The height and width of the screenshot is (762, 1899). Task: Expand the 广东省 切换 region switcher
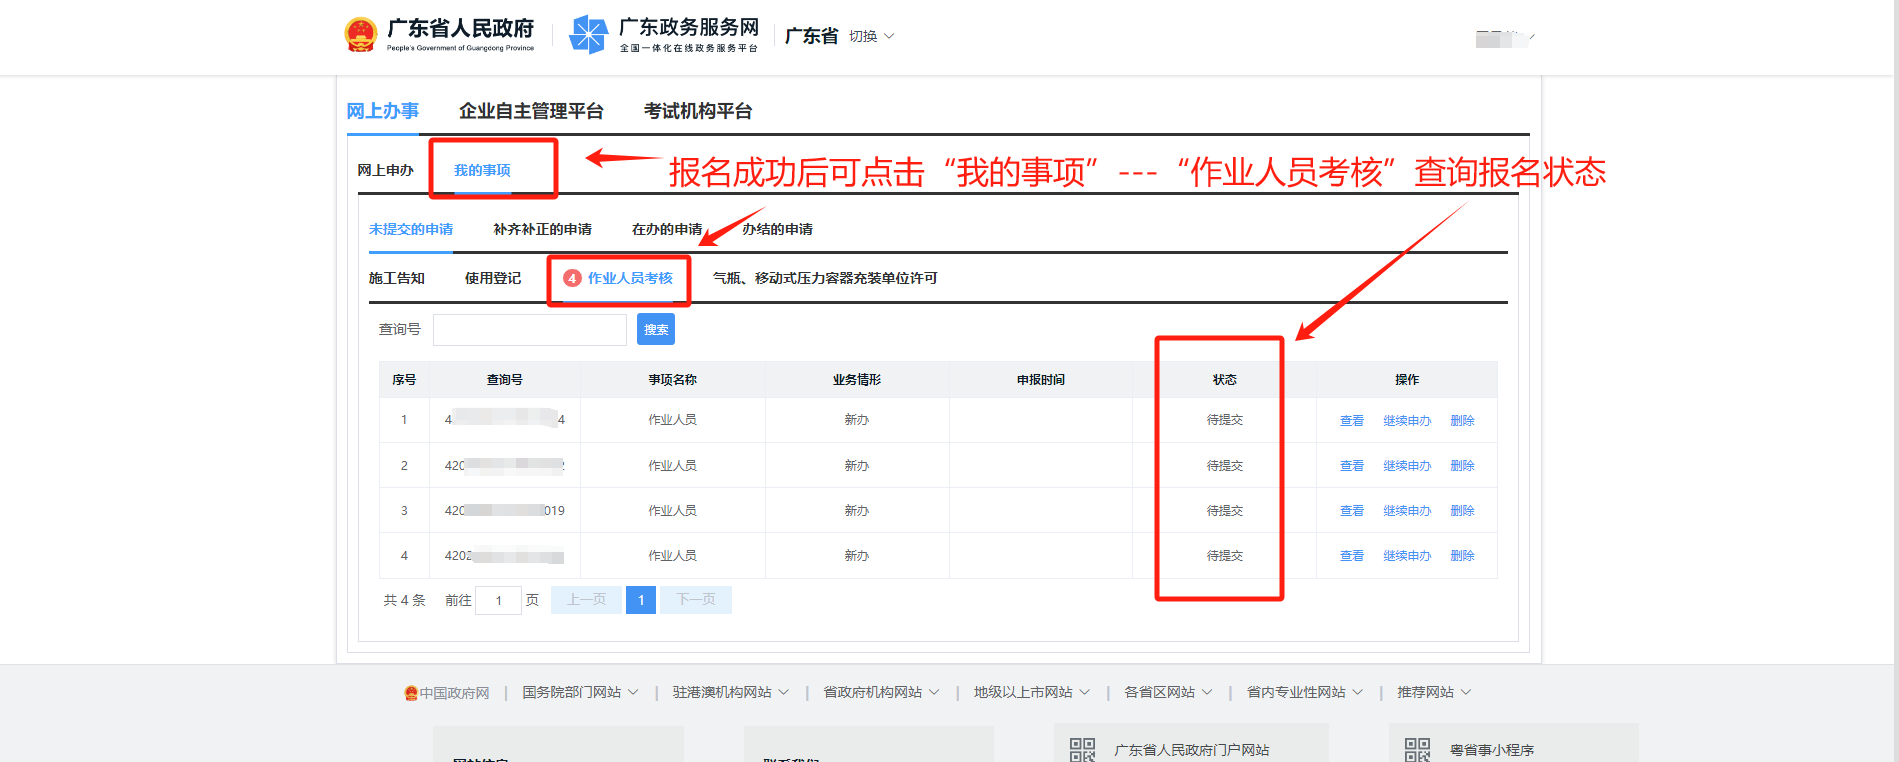tap(870, 36)
